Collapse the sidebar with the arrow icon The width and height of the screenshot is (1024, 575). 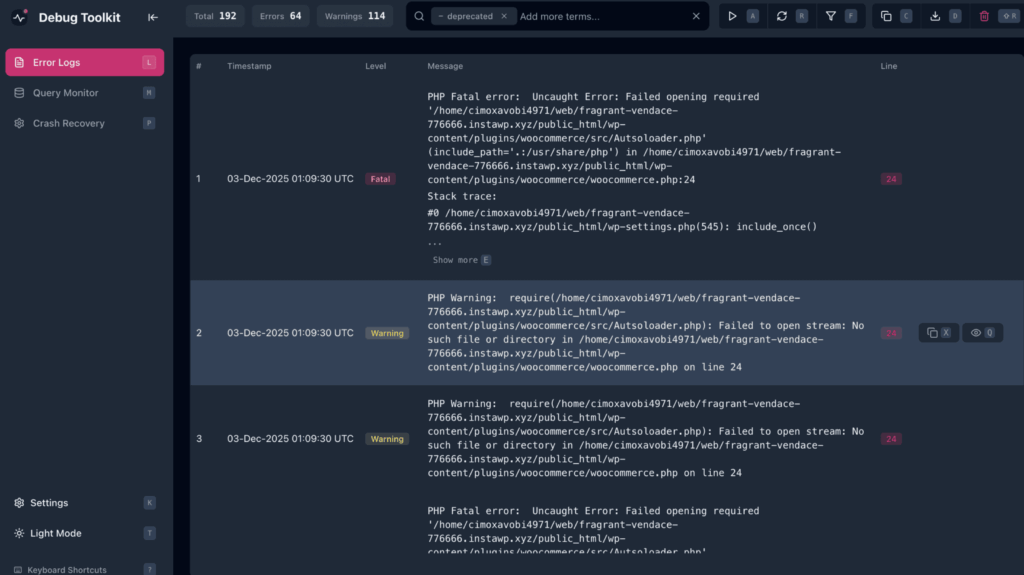click(x=153, y=18)
